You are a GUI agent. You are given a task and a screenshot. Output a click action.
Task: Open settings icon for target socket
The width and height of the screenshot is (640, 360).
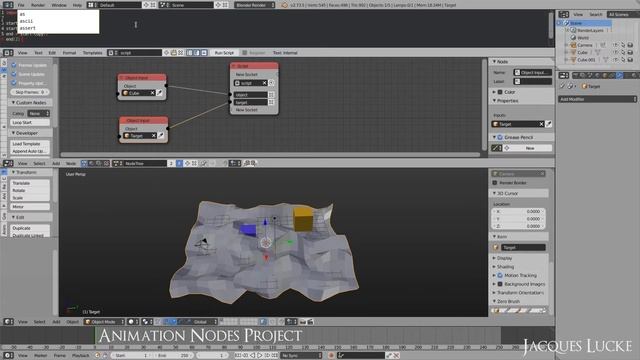271,102
